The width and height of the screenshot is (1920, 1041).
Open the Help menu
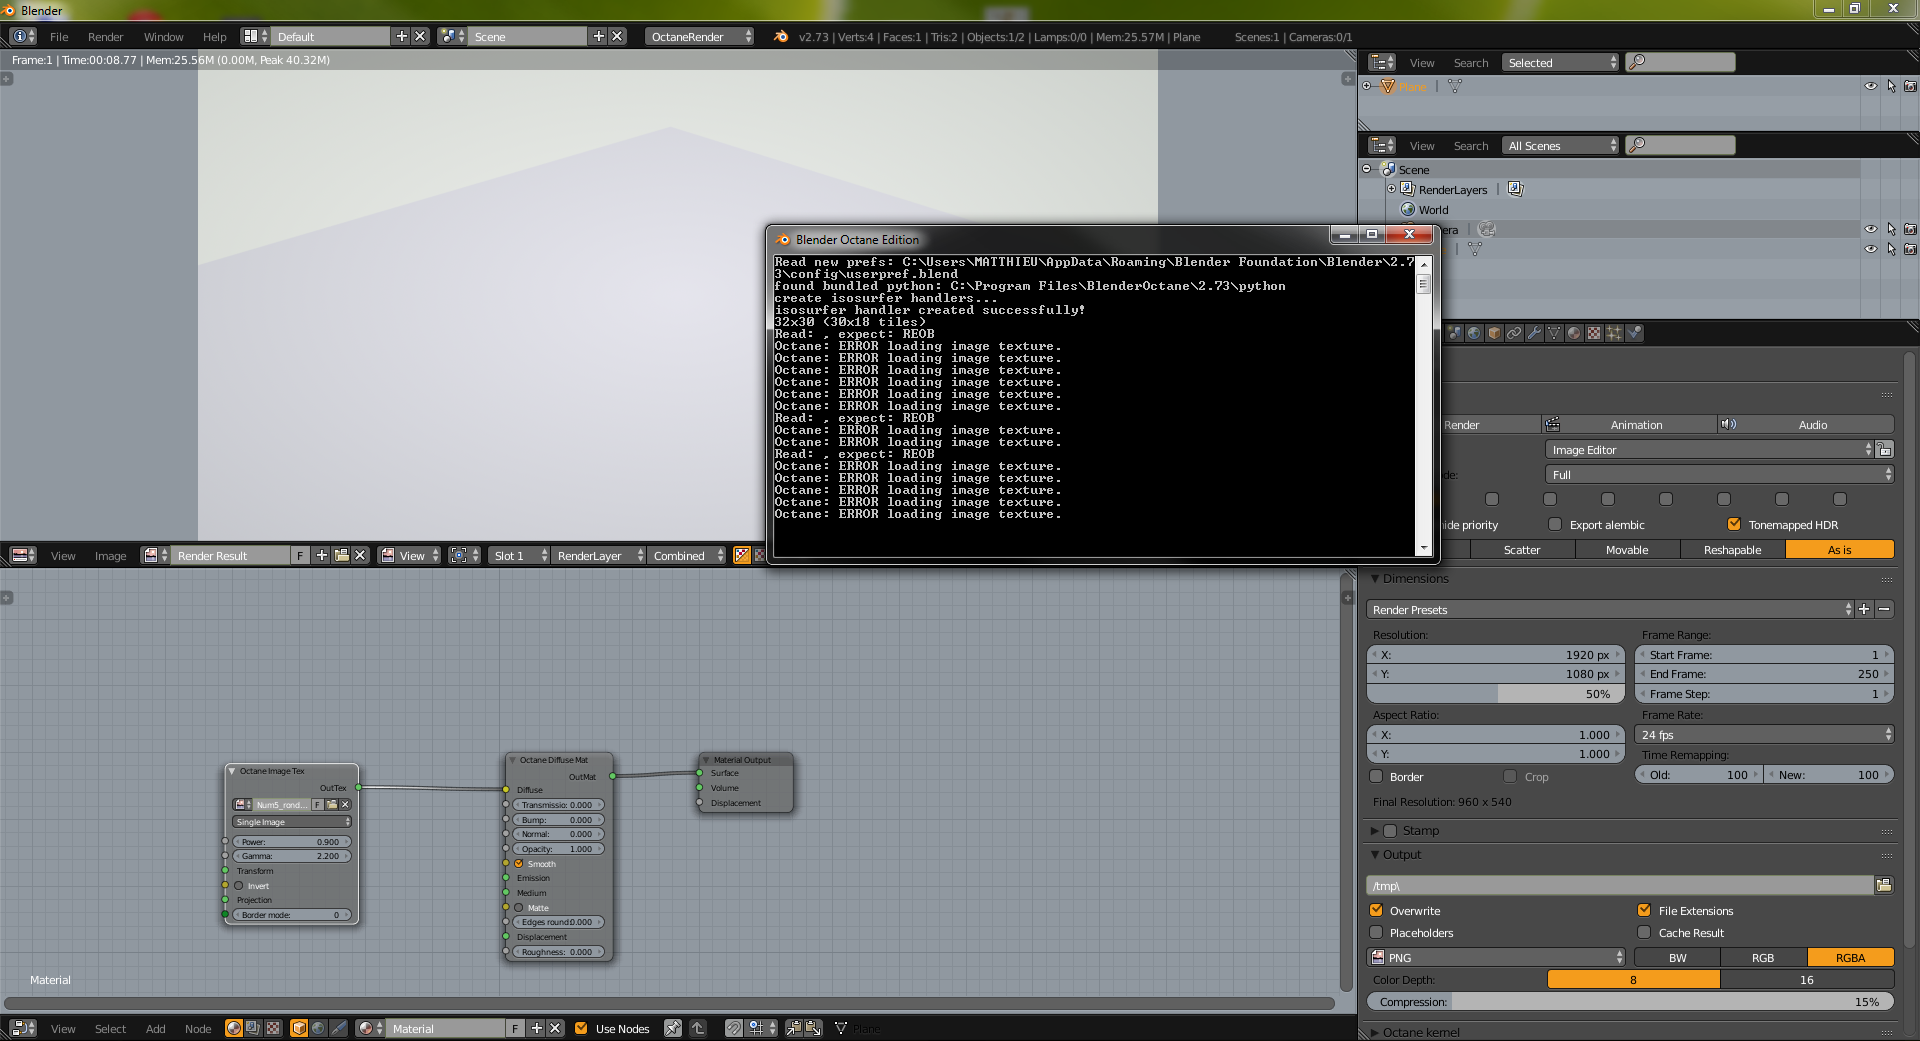point(214,37)
